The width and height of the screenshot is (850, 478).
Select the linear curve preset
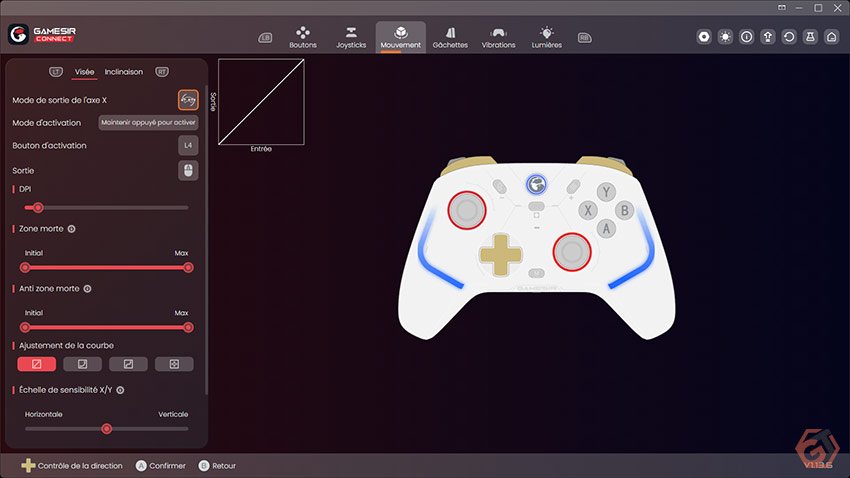point(36,364)
